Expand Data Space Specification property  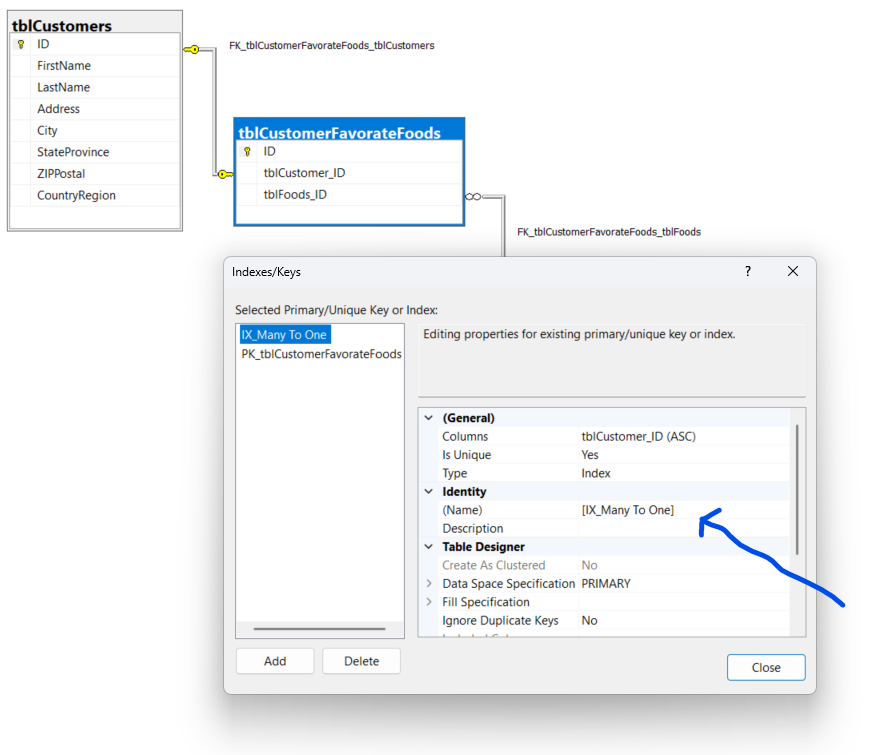pos(429,584)
